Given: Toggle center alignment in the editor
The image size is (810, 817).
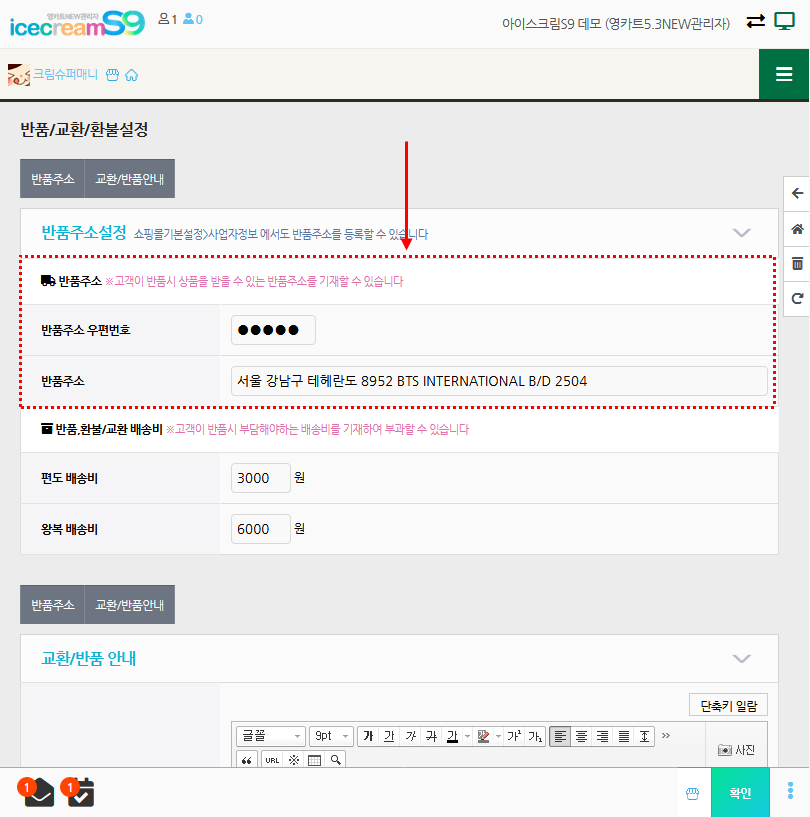Looking at the screenshot, I should click(x=581, y=736).
